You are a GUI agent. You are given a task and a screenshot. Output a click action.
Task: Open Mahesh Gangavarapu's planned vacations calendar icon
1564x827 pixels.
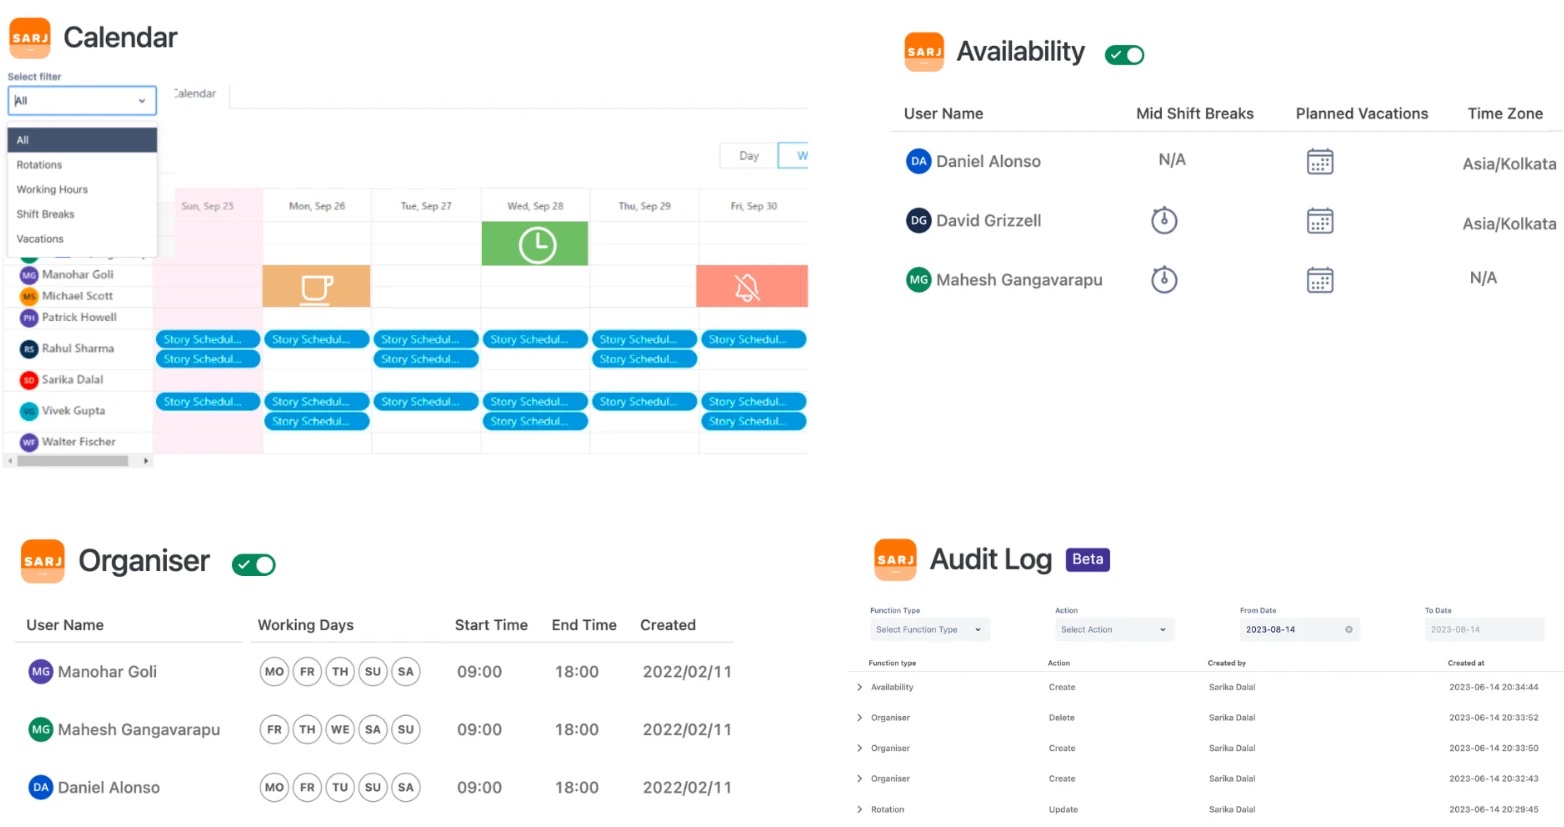point(1320,280)
